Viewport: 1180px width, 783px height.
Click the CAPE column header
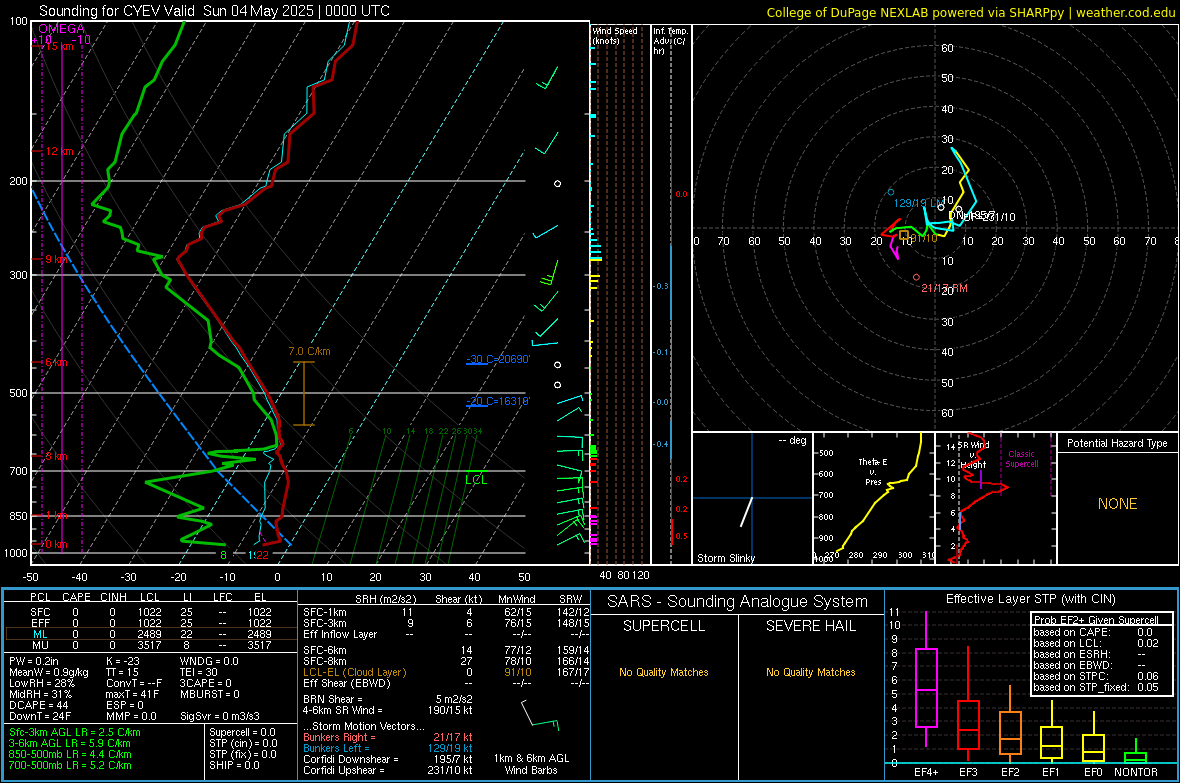tap(76, 597)
